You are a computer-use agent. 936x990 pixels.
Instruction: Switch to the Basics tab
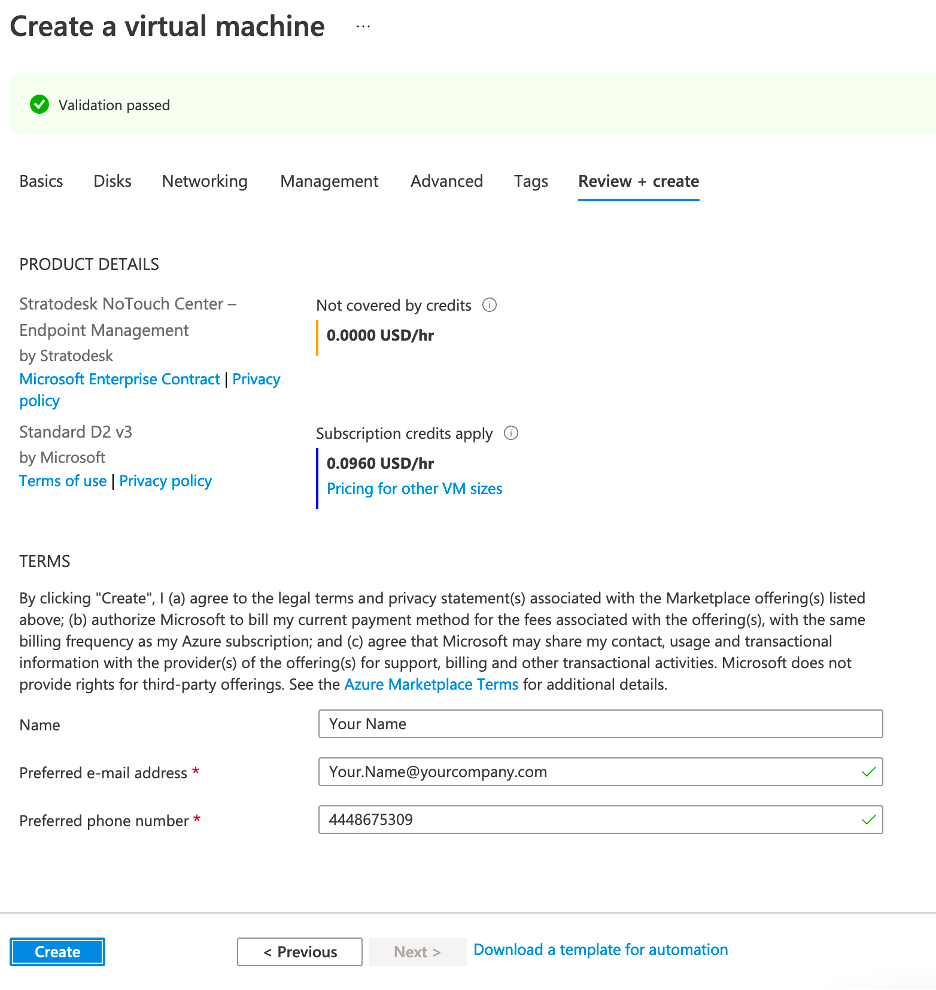pyautogui.click(x=41, y=181)
